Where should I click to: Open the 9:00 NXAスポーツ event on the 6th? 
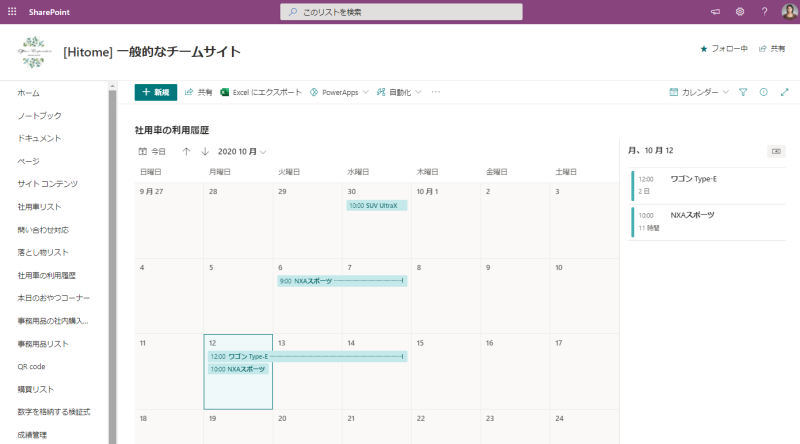[x=342, y=281]
